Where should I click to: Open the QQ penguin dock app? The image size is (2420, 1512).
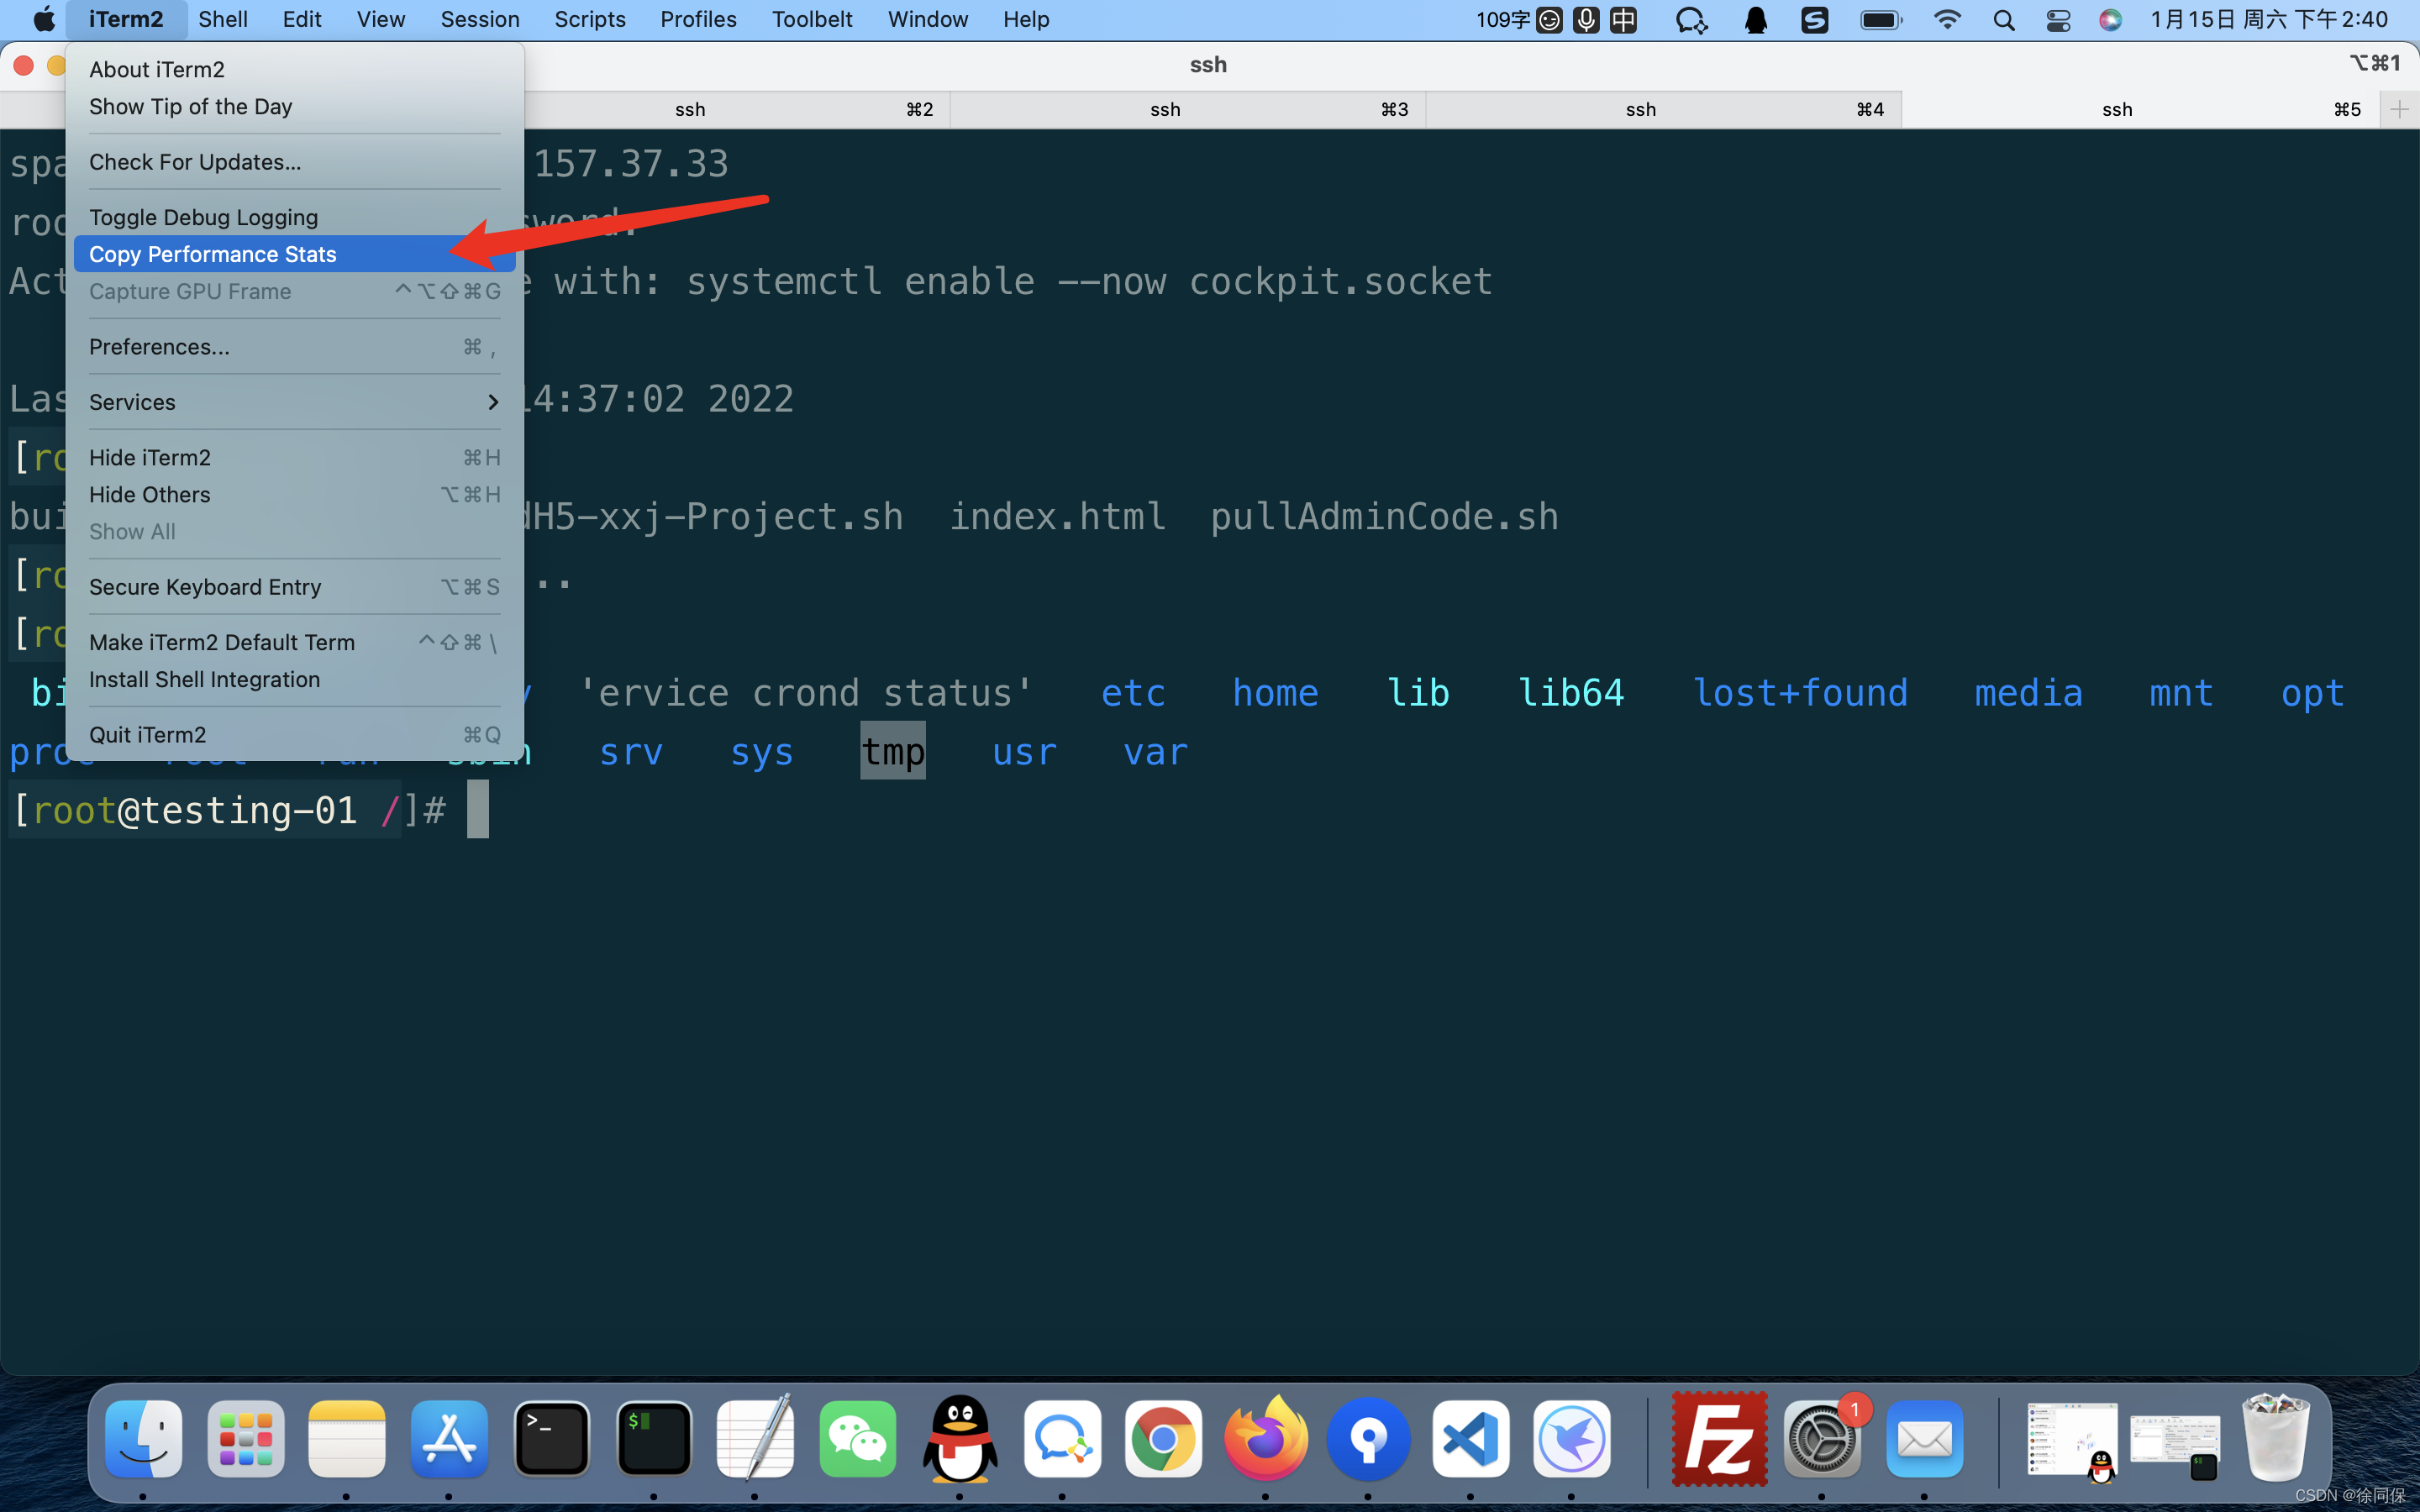point(960,1439)
